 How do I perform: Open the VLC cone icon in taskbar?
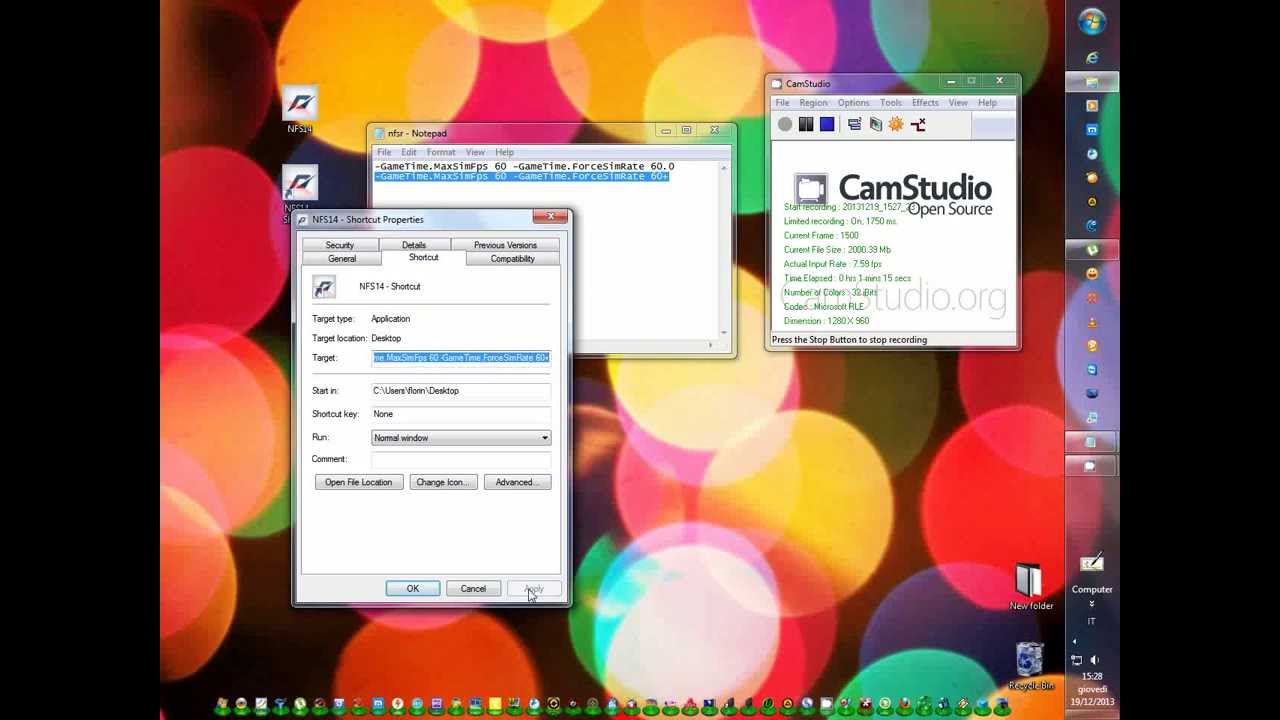pyautogui.click(x=1092, y=322)
